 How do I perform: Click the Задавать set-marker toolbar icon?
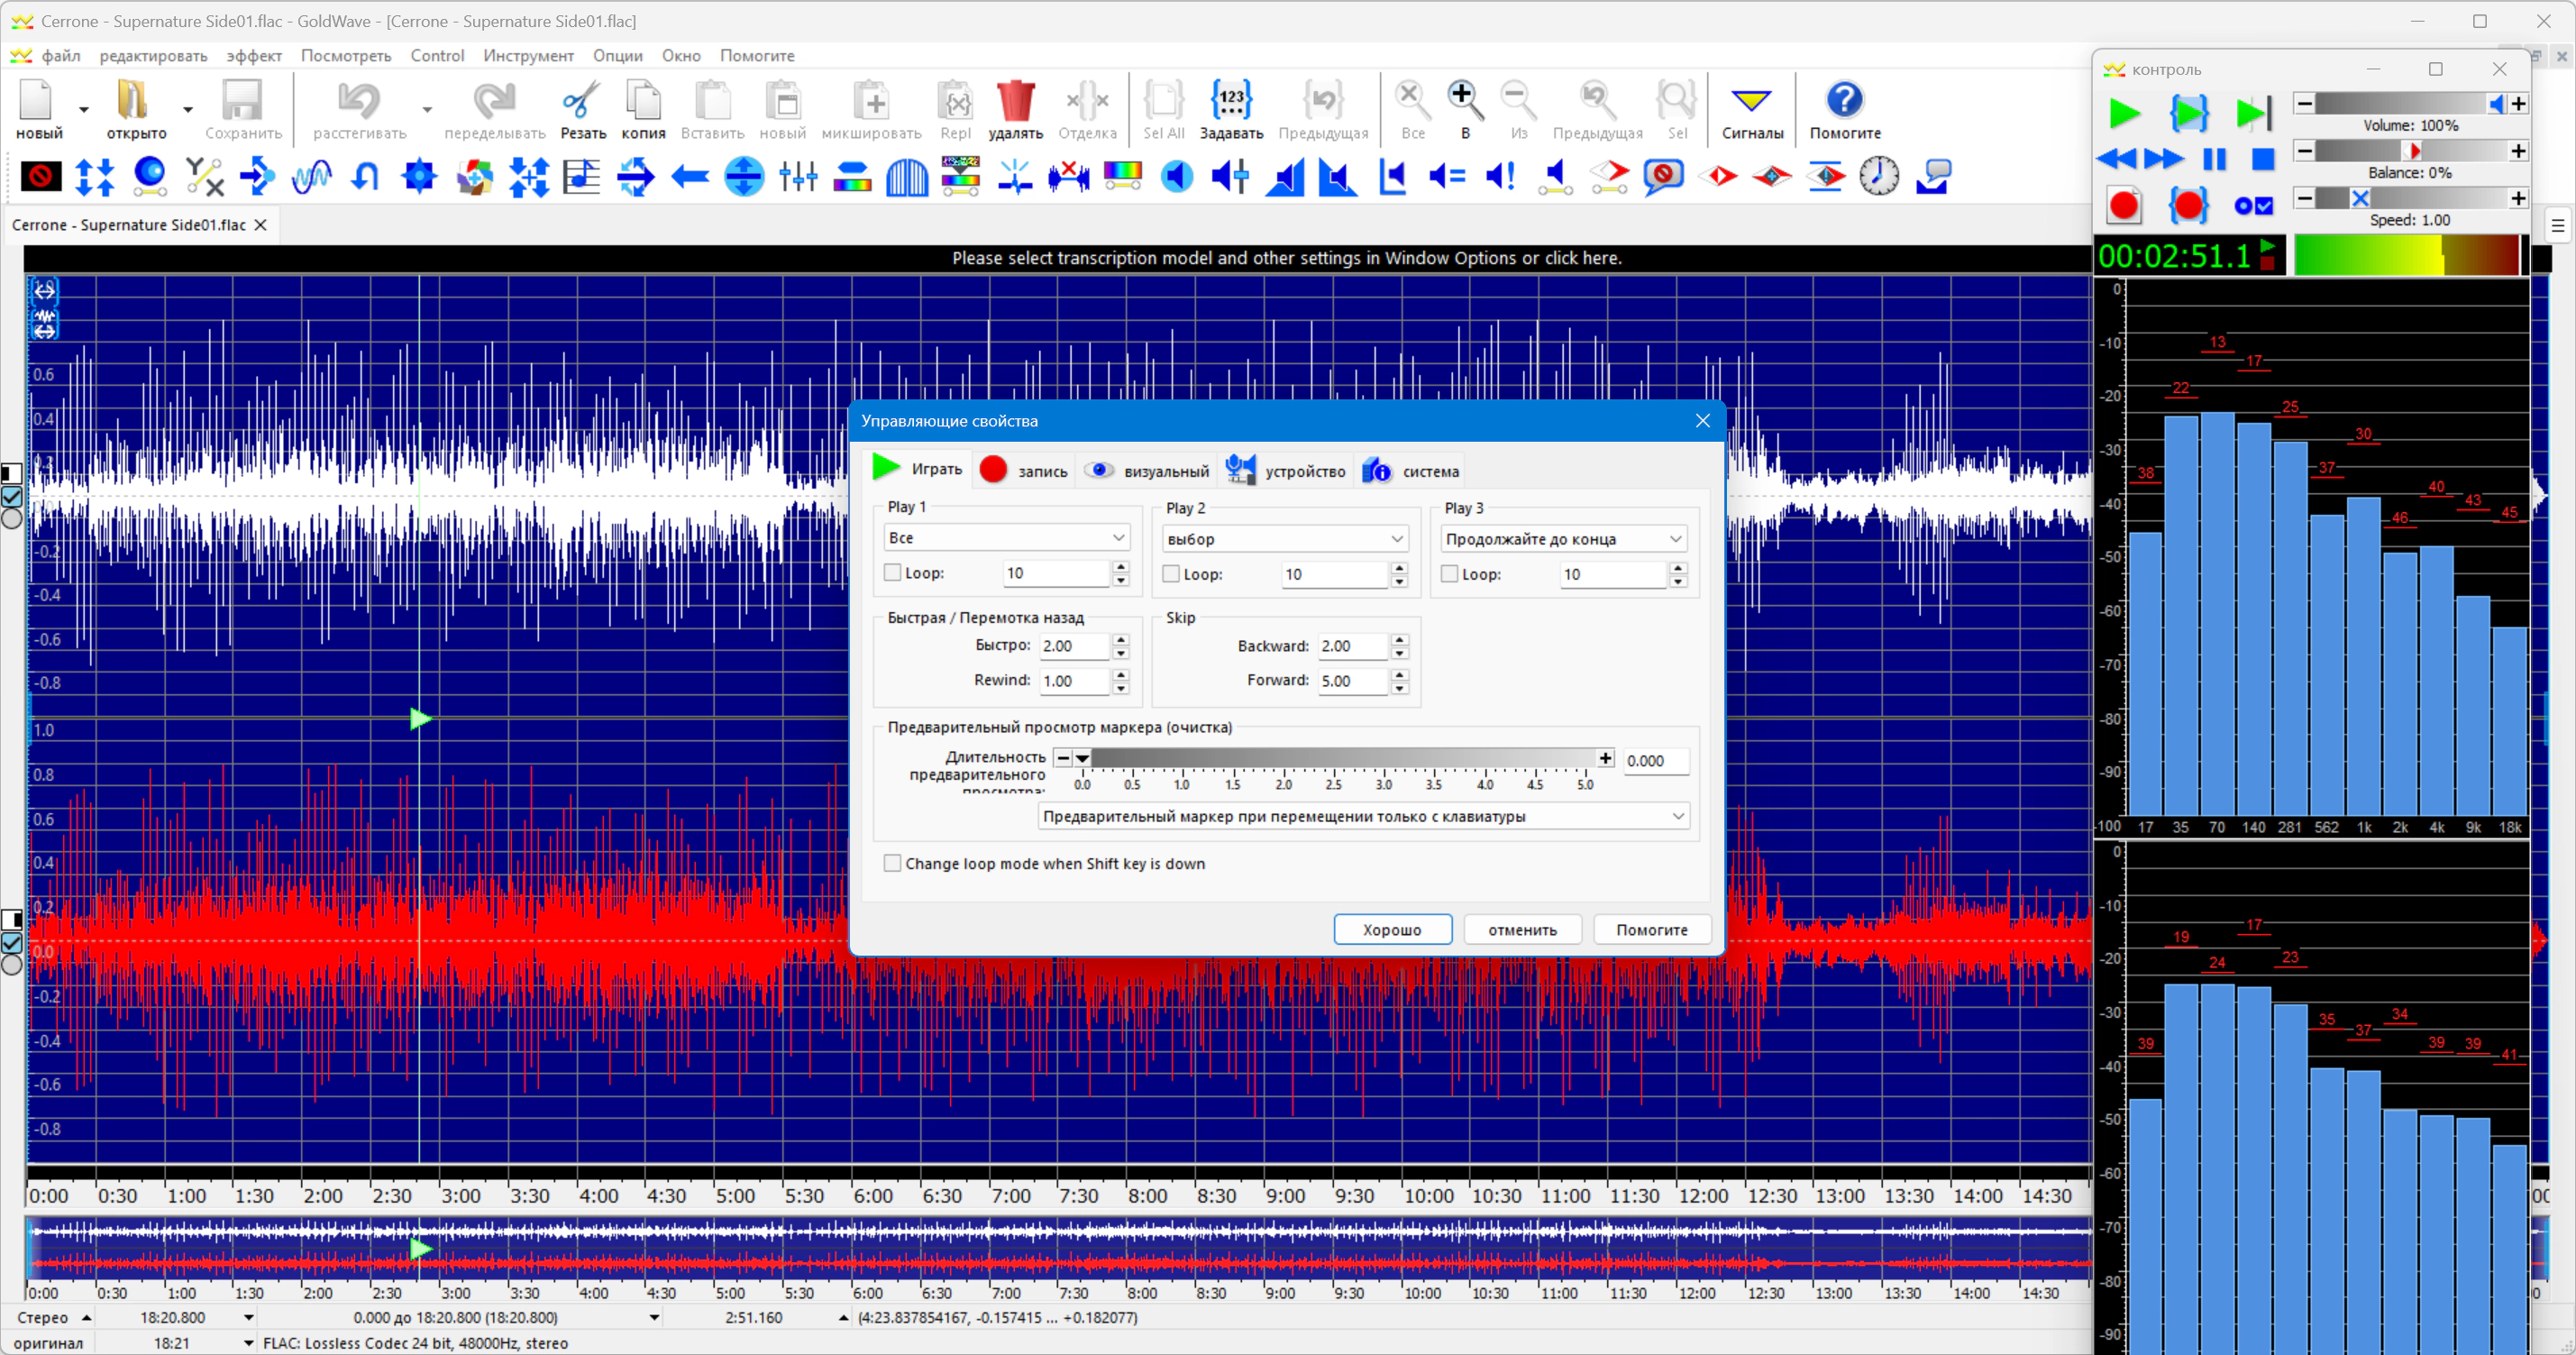coord(1231,109)
